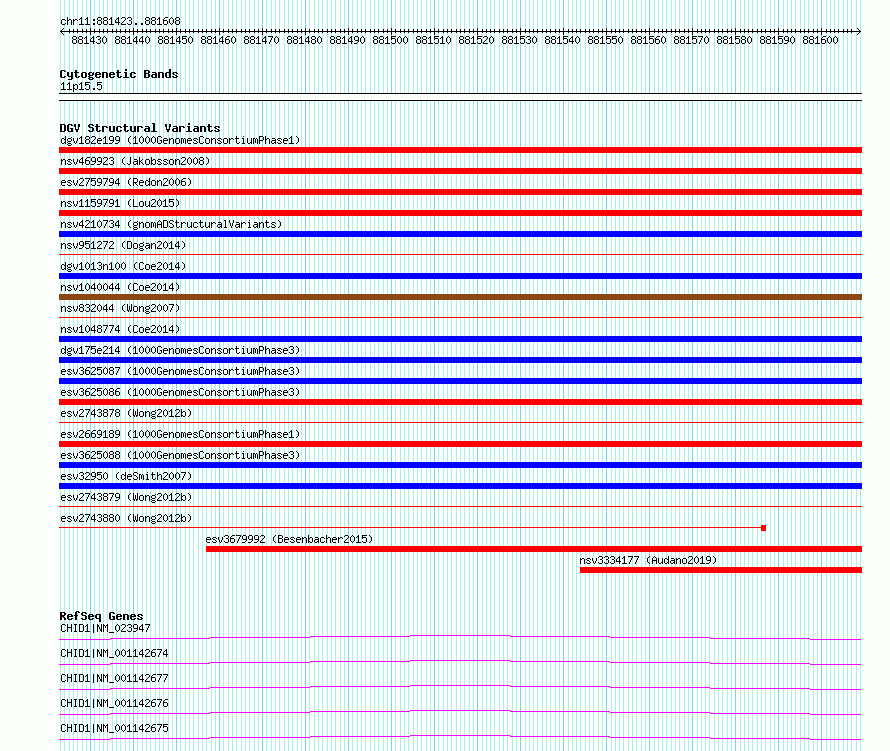Click the nsv1159791 (Lou2015) label

point(120,203)
